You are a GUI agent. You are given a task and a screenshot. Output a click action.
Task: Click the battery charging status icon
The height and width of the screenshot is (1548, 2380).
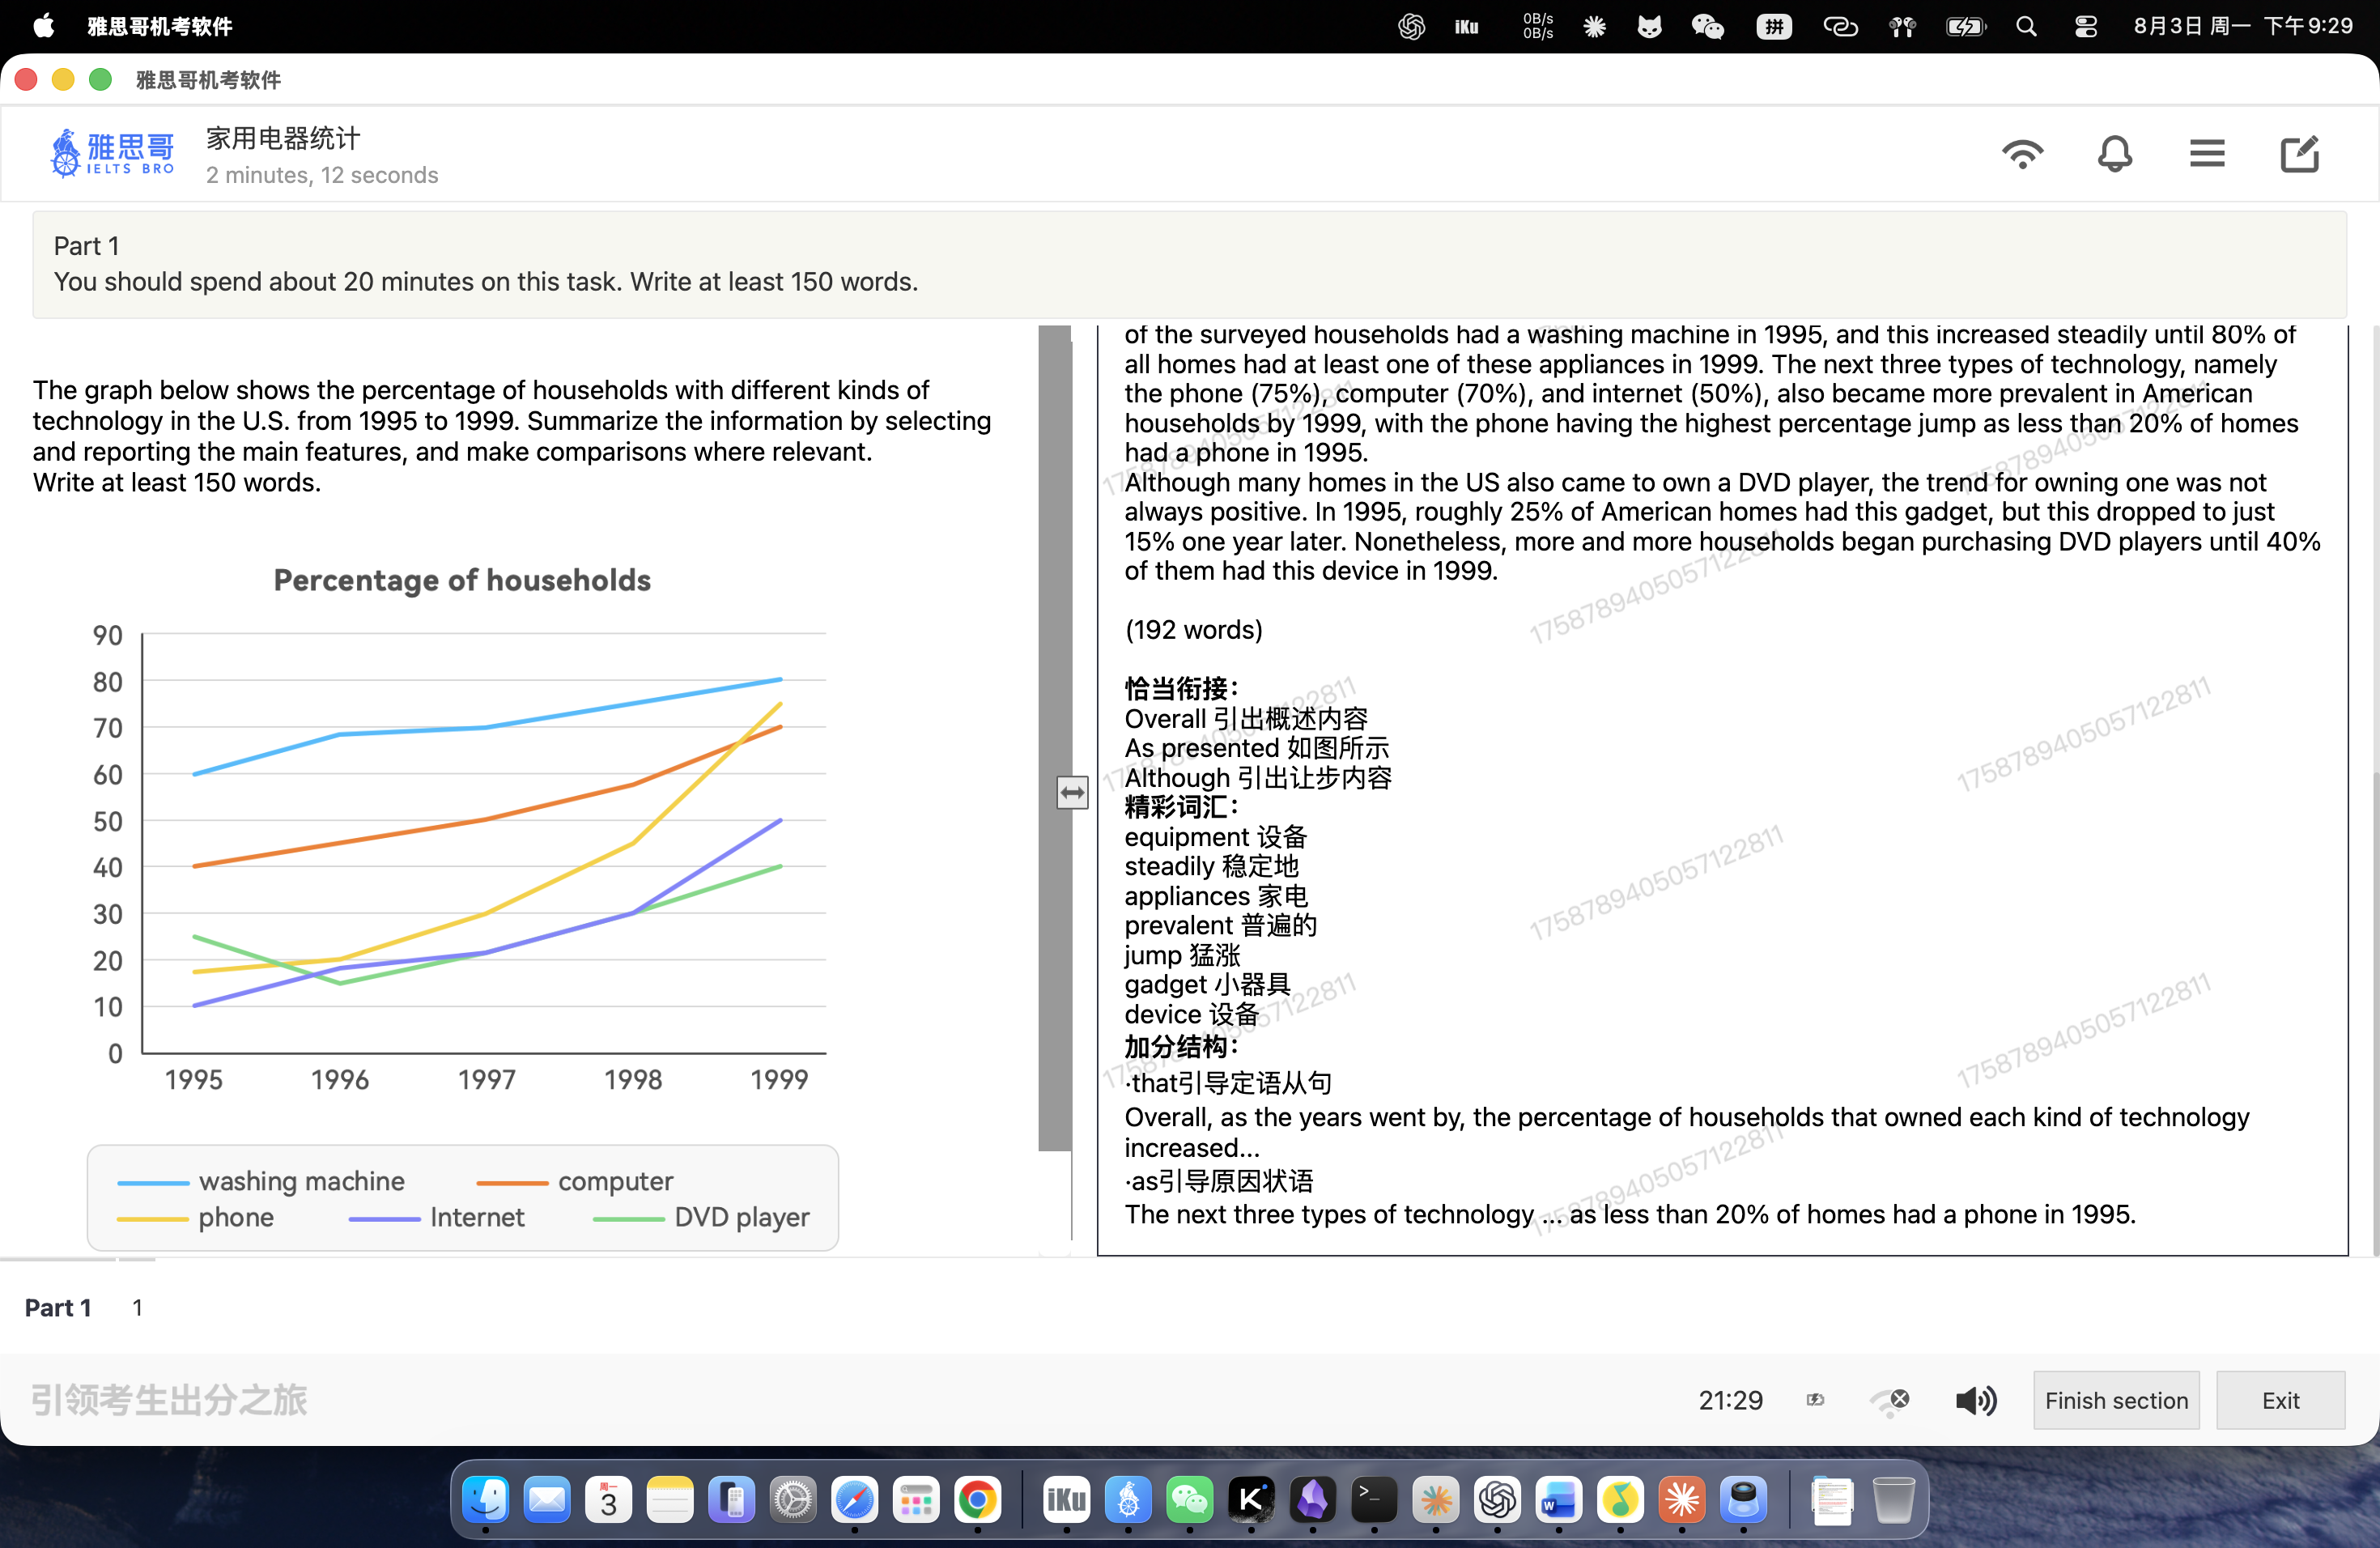click(1965, 26)
